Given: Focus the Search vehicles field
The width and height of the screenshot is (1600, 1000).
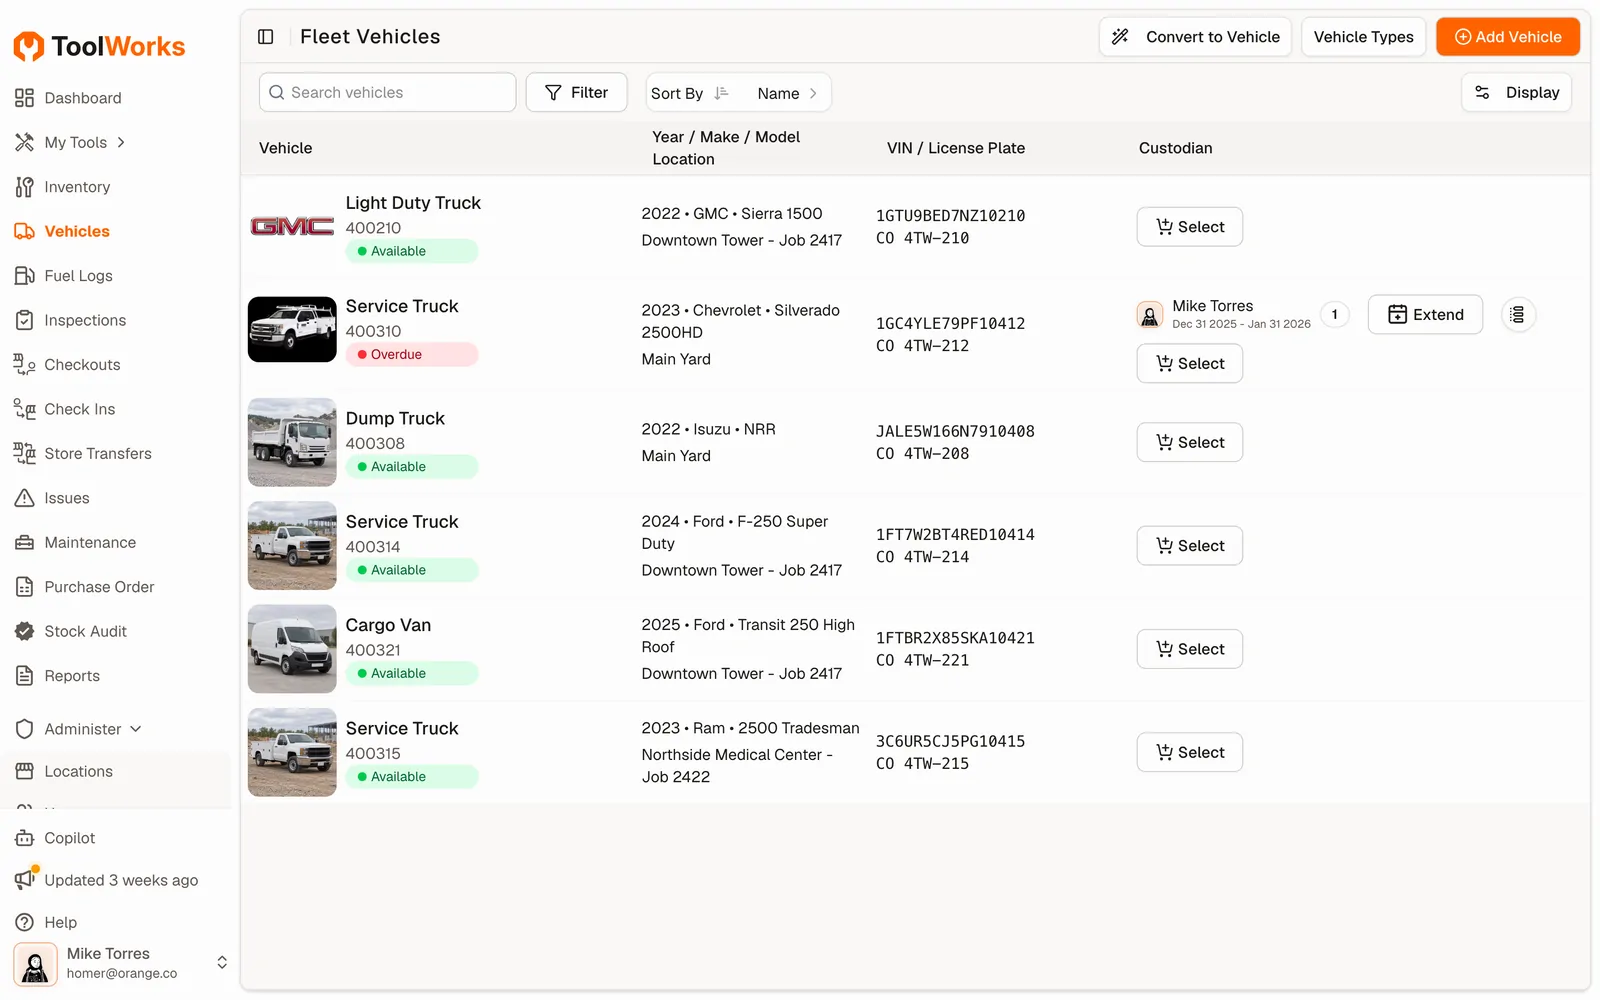Looking at the screenshot, I should 388,93.
